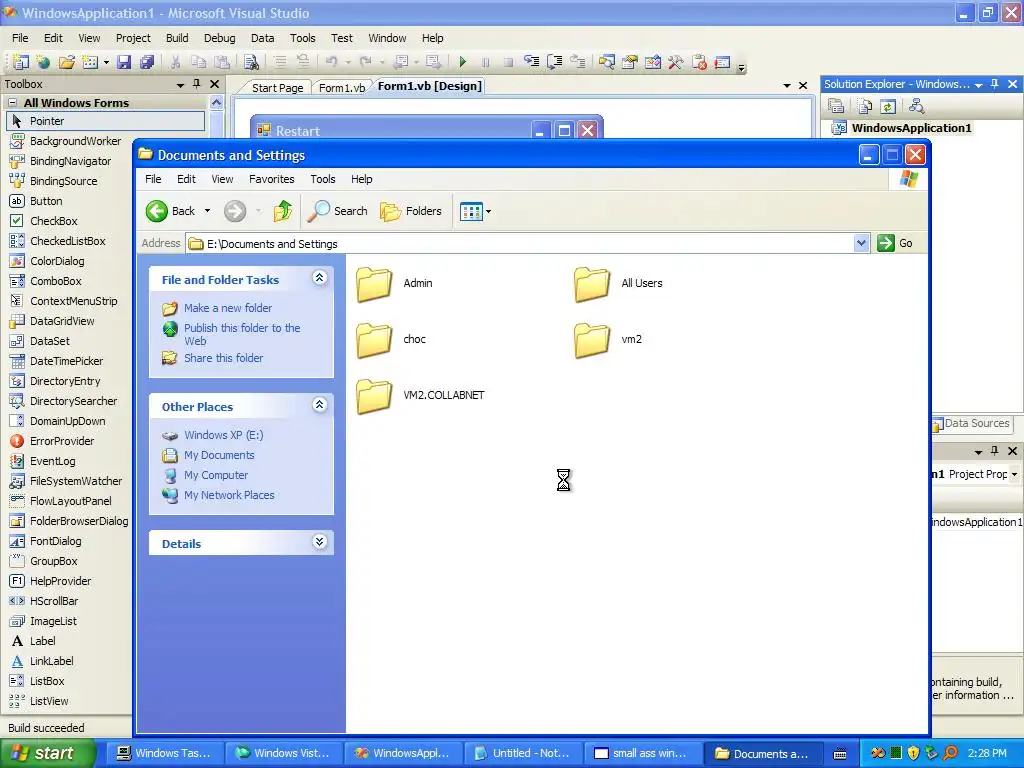1024x768 pixels.
Task: Click Publish this folder to the Web
Action: point(242,334)
